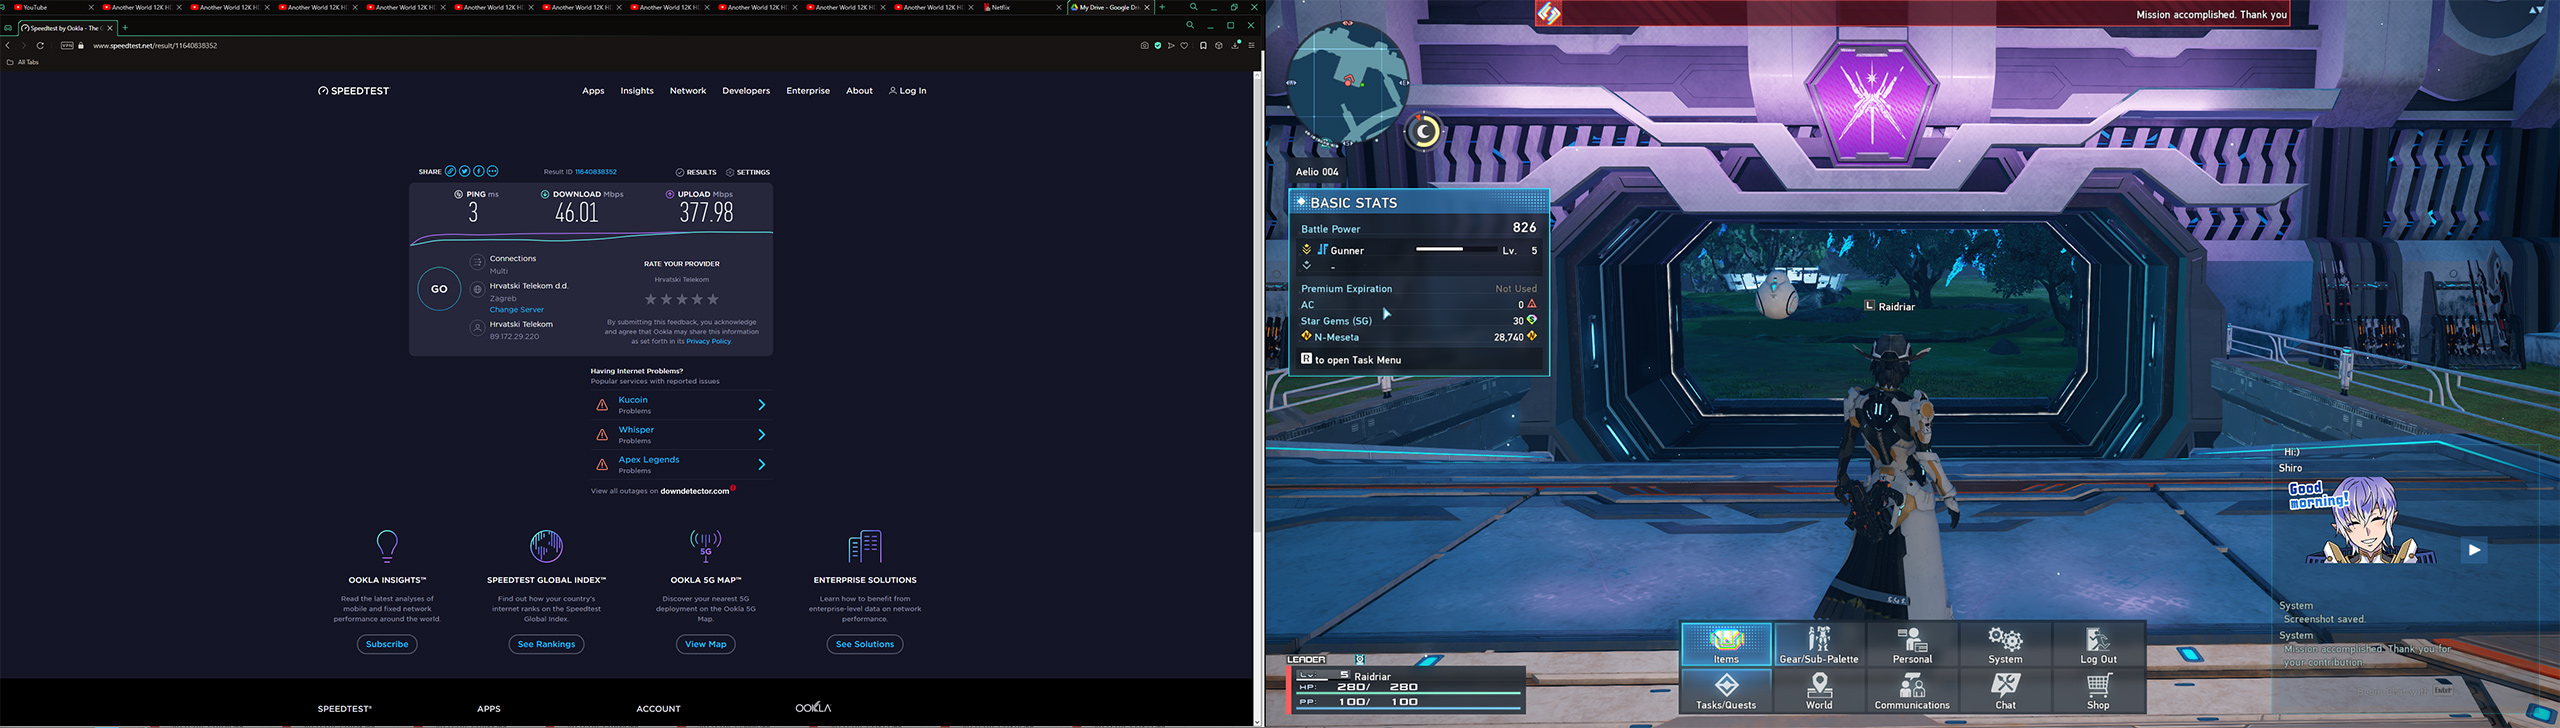2560x728 pixels.
Task: Click the browser address bar URL
Action: (x=155, y=46)
